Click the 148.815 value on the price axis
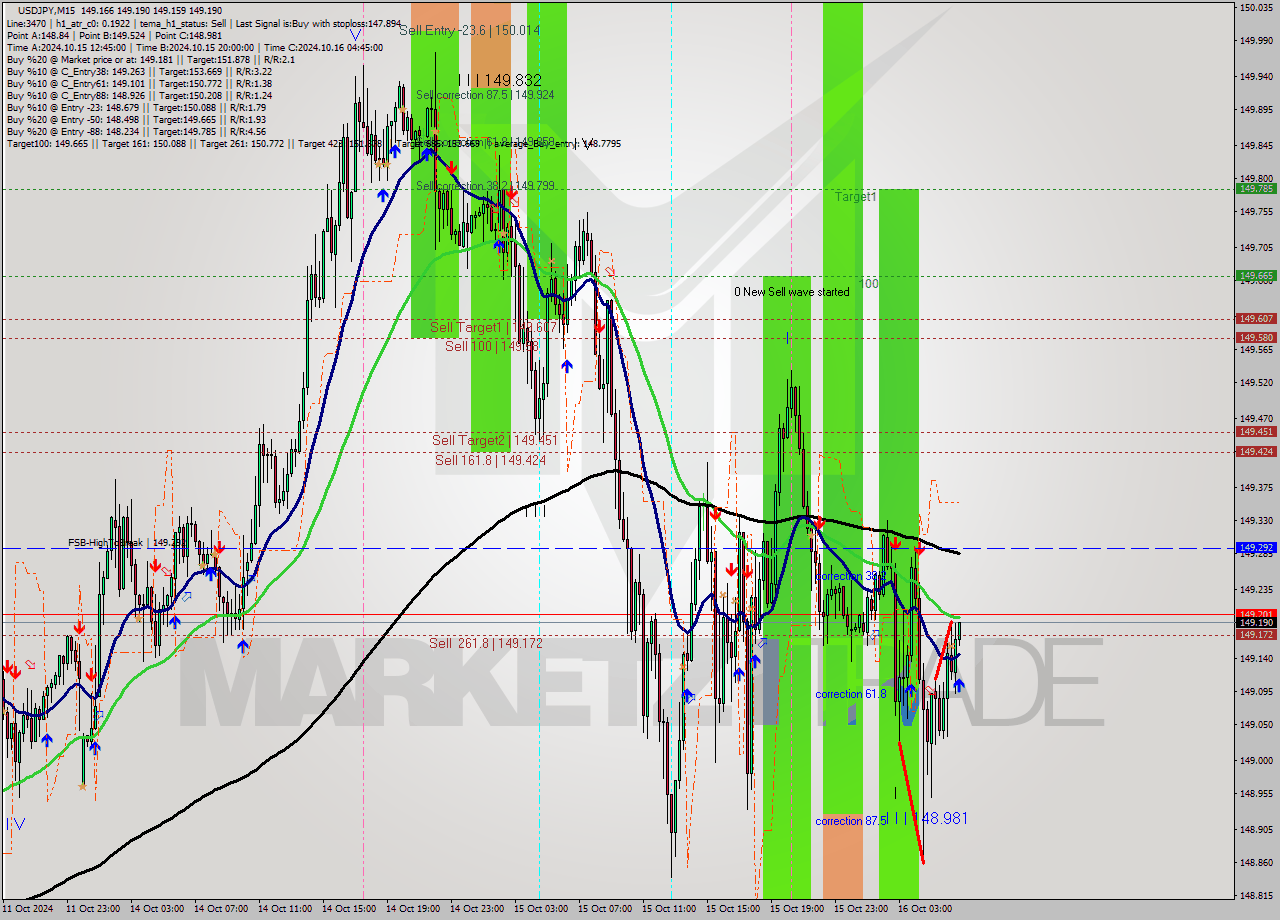This screenshot has width=1280, height=920. pyautogui.click(x=1256, y=897)
